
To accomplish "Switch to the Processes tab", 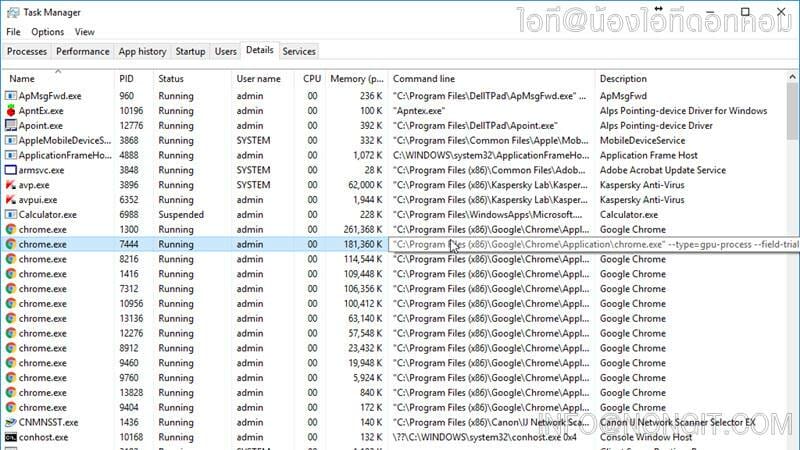I will click(27, 52).
